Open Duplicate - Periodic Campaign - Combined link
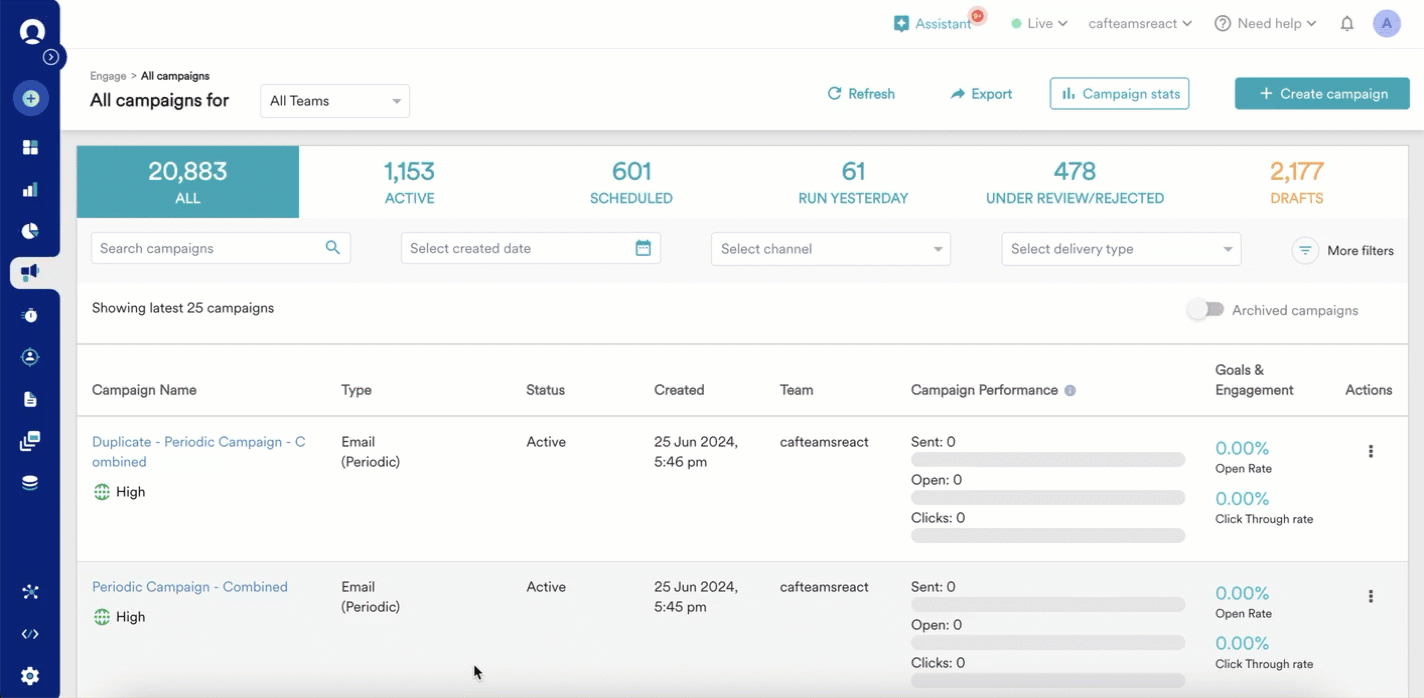This screenshot has width=1424, height=698. point(199,452)
